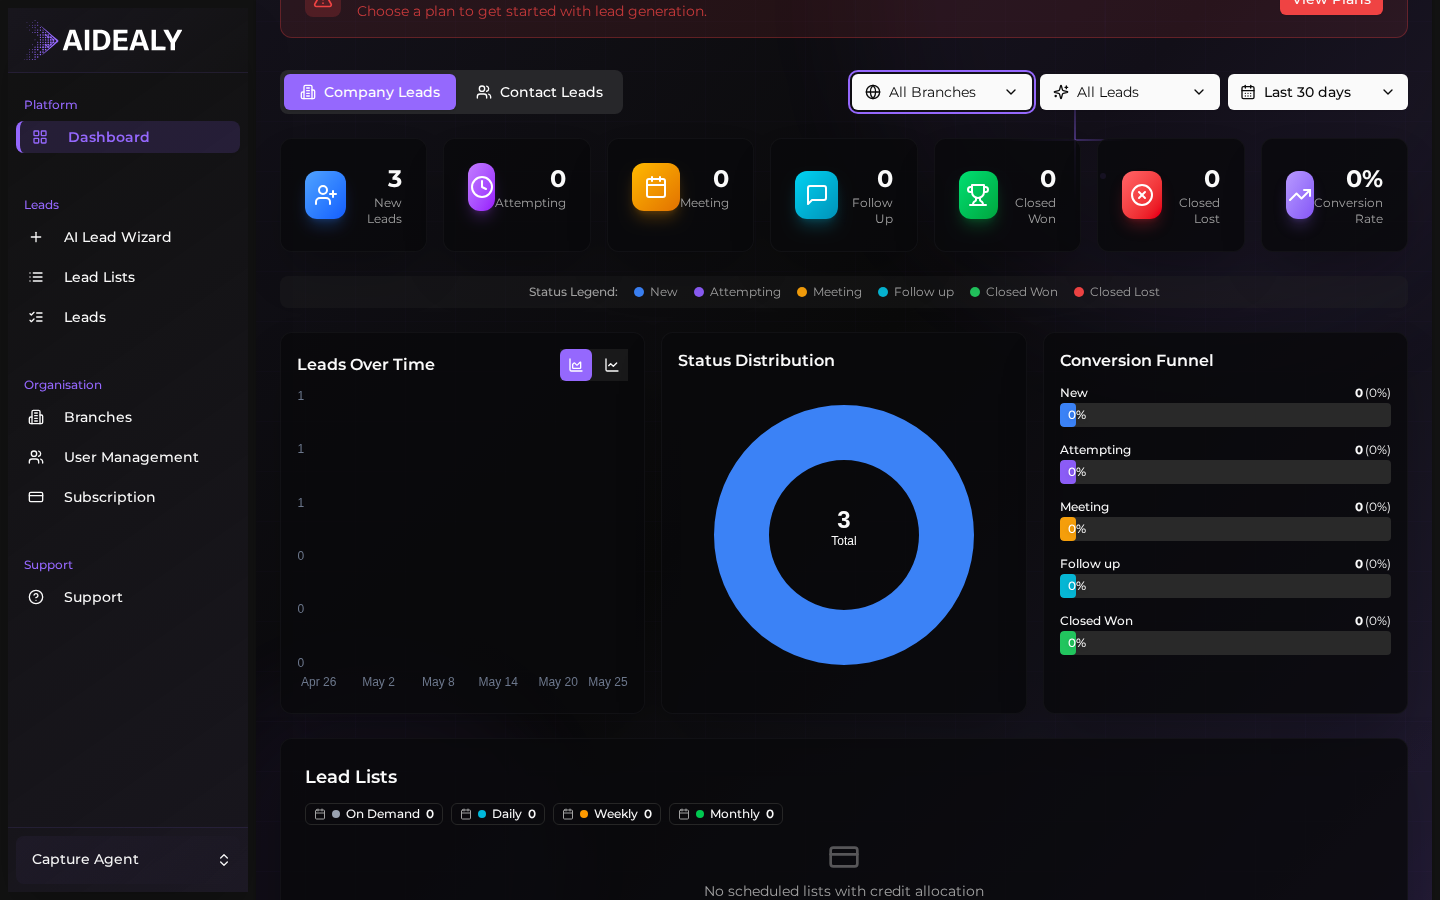Image resolution: width=1440 pixels, height=900 pixels.
Task: Click the Subscription card icon
Action: tap(36, 497)
